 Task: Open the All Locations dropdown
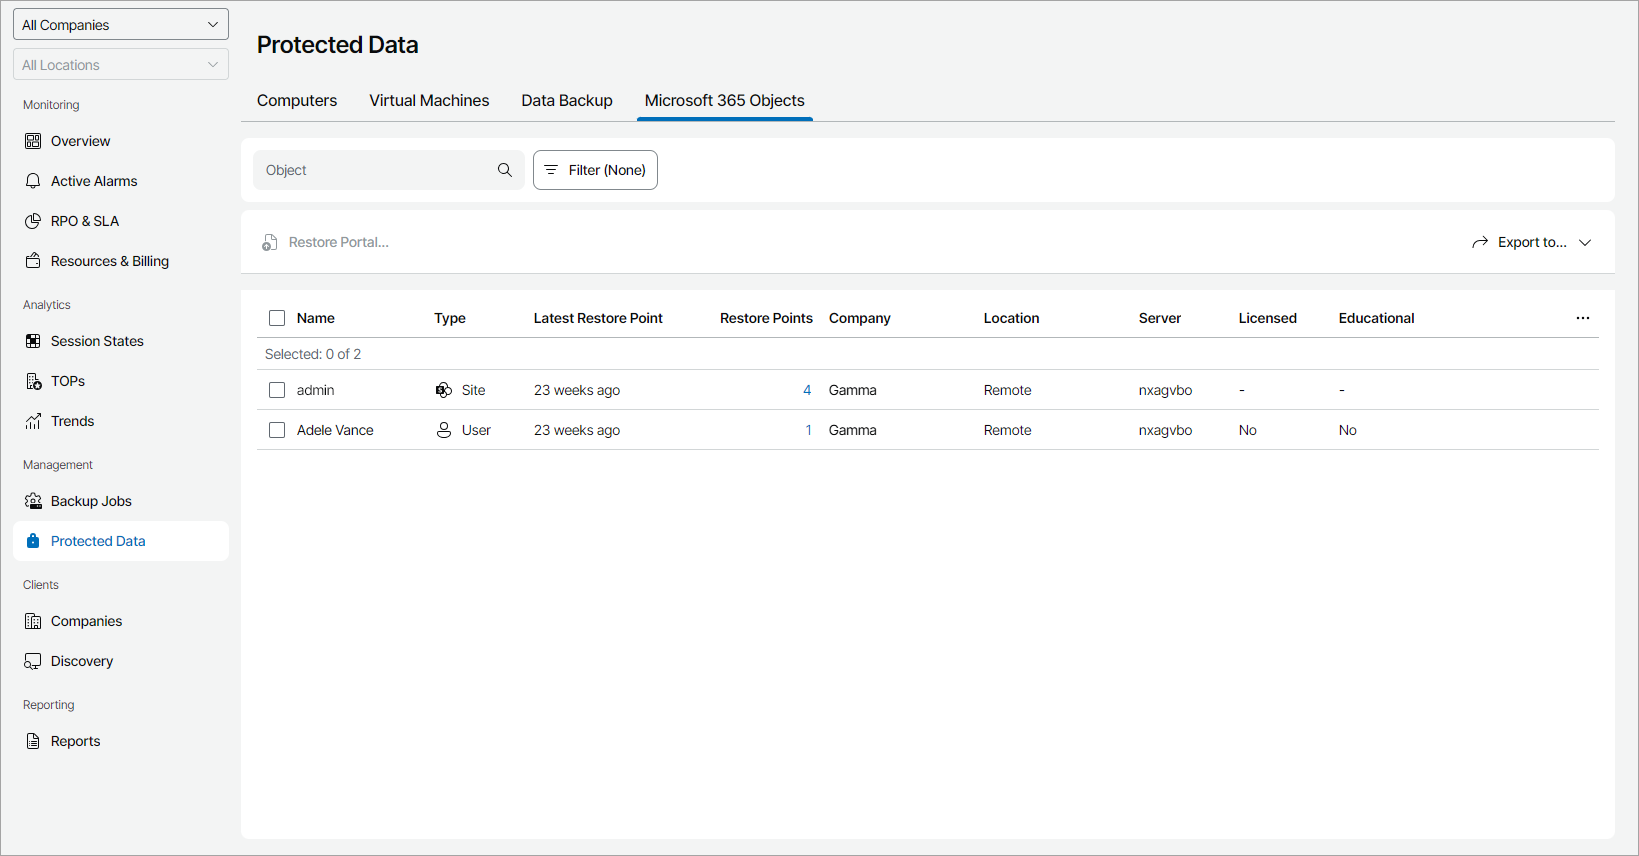pos(121,65)
